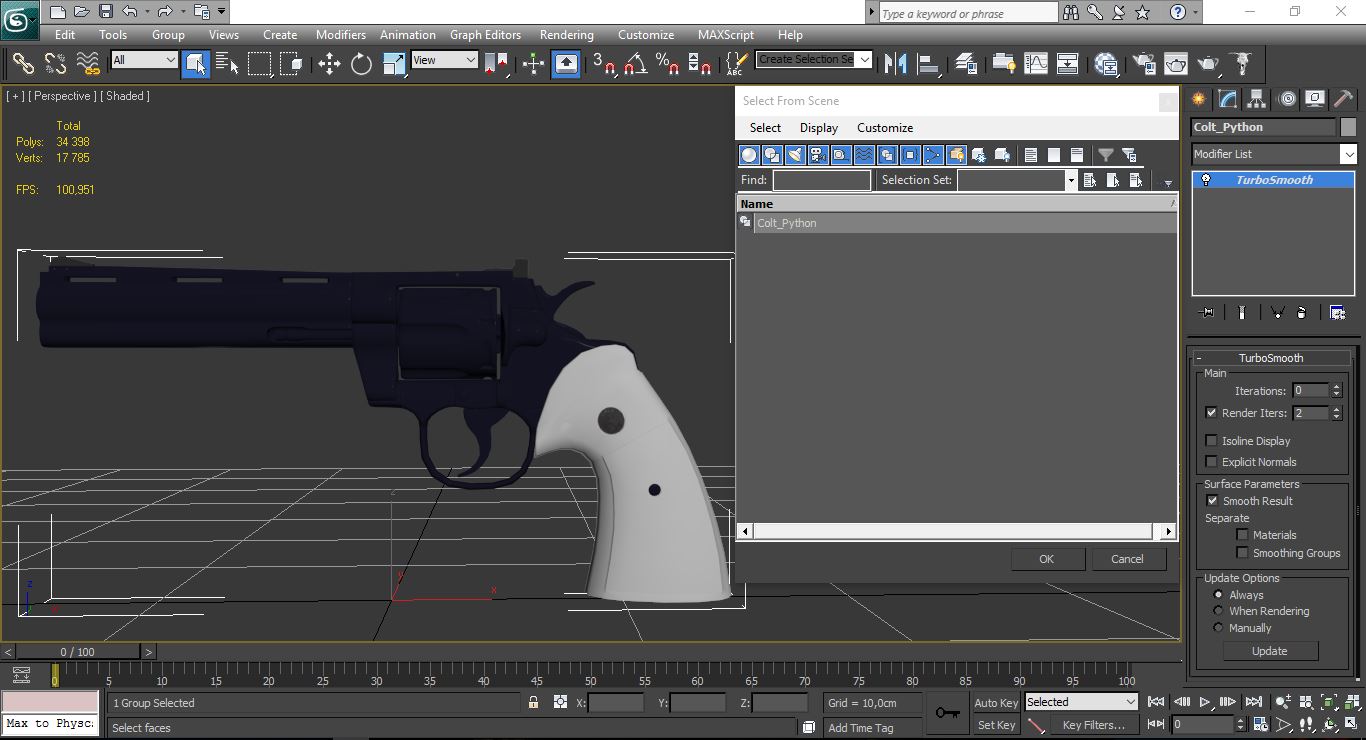Open the Curve Editor

click(1036, 64)
